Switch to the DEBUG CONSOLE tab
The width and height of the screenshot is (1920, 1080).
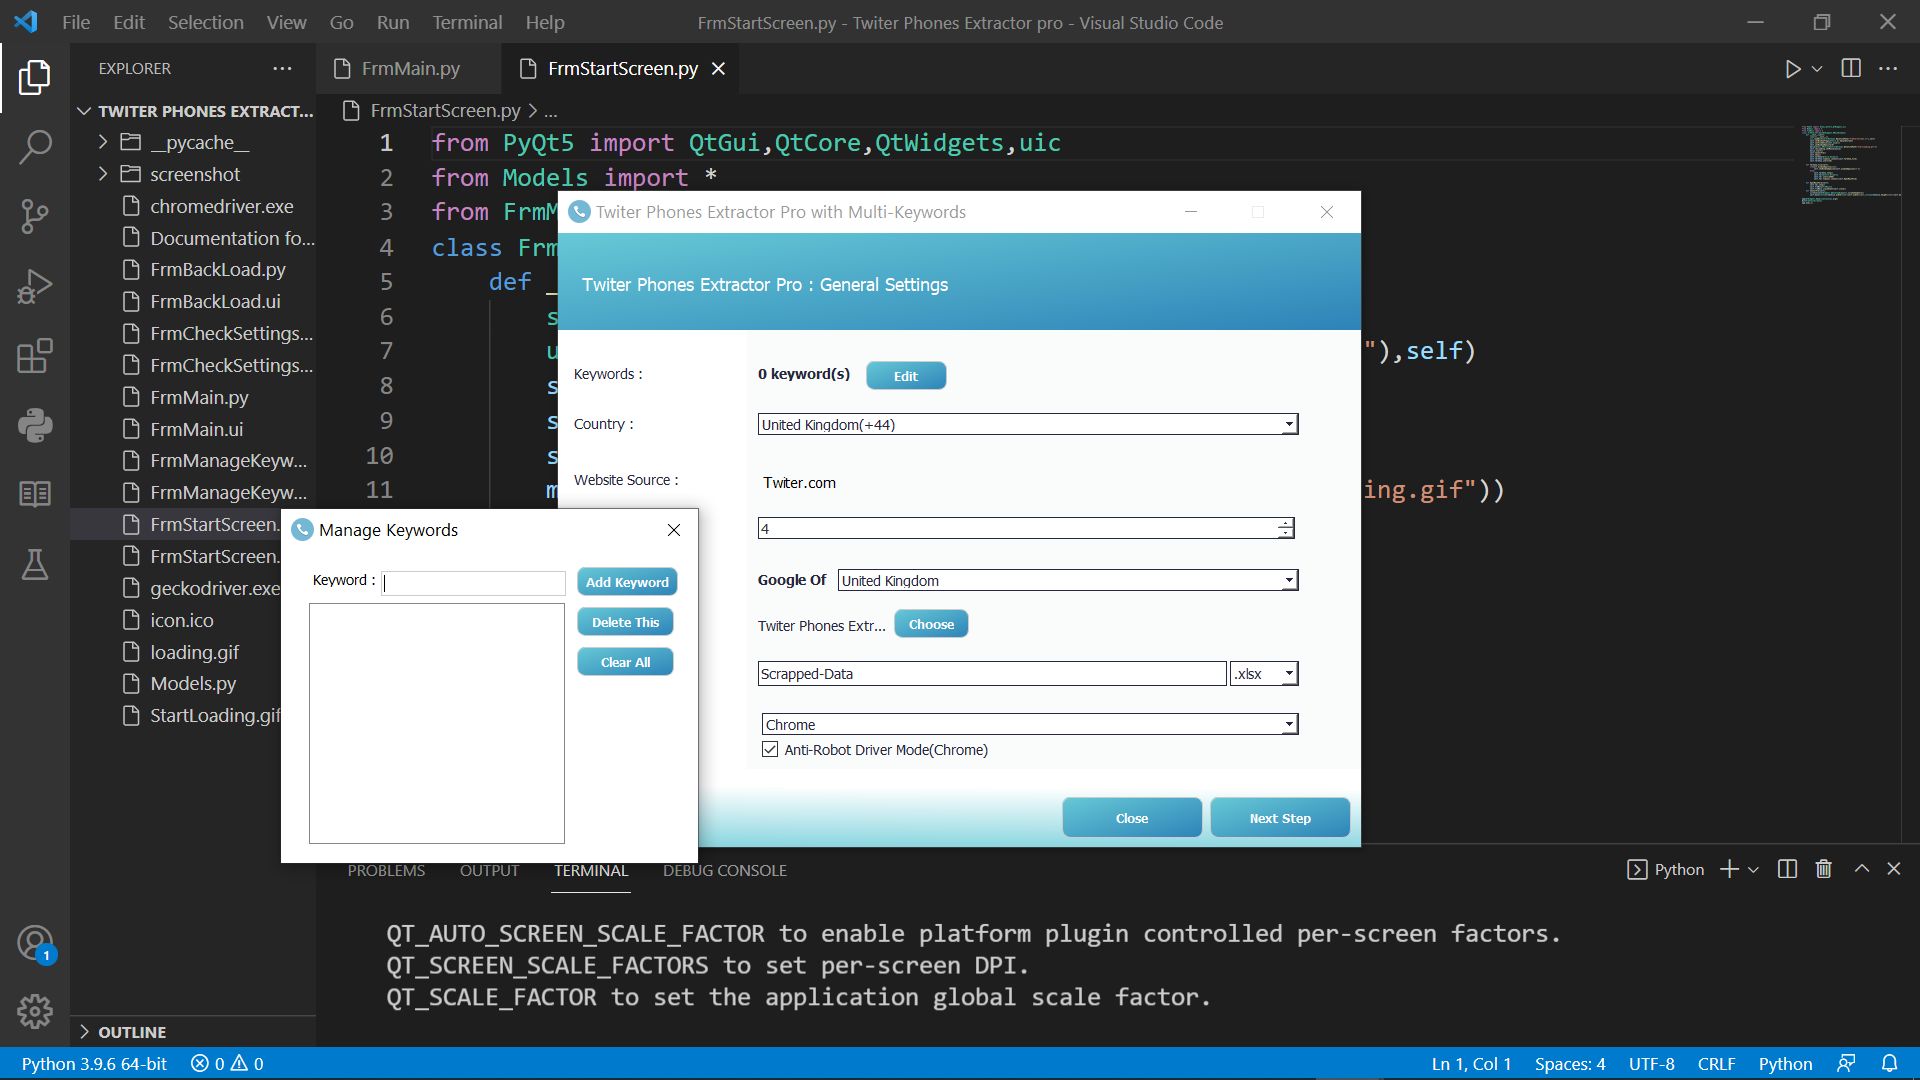(x=724, y=870)
